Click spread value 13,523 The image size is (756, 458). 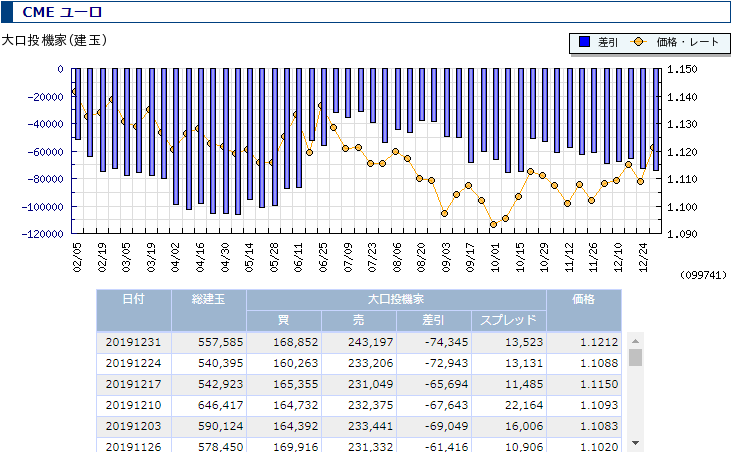coord(524,342)
